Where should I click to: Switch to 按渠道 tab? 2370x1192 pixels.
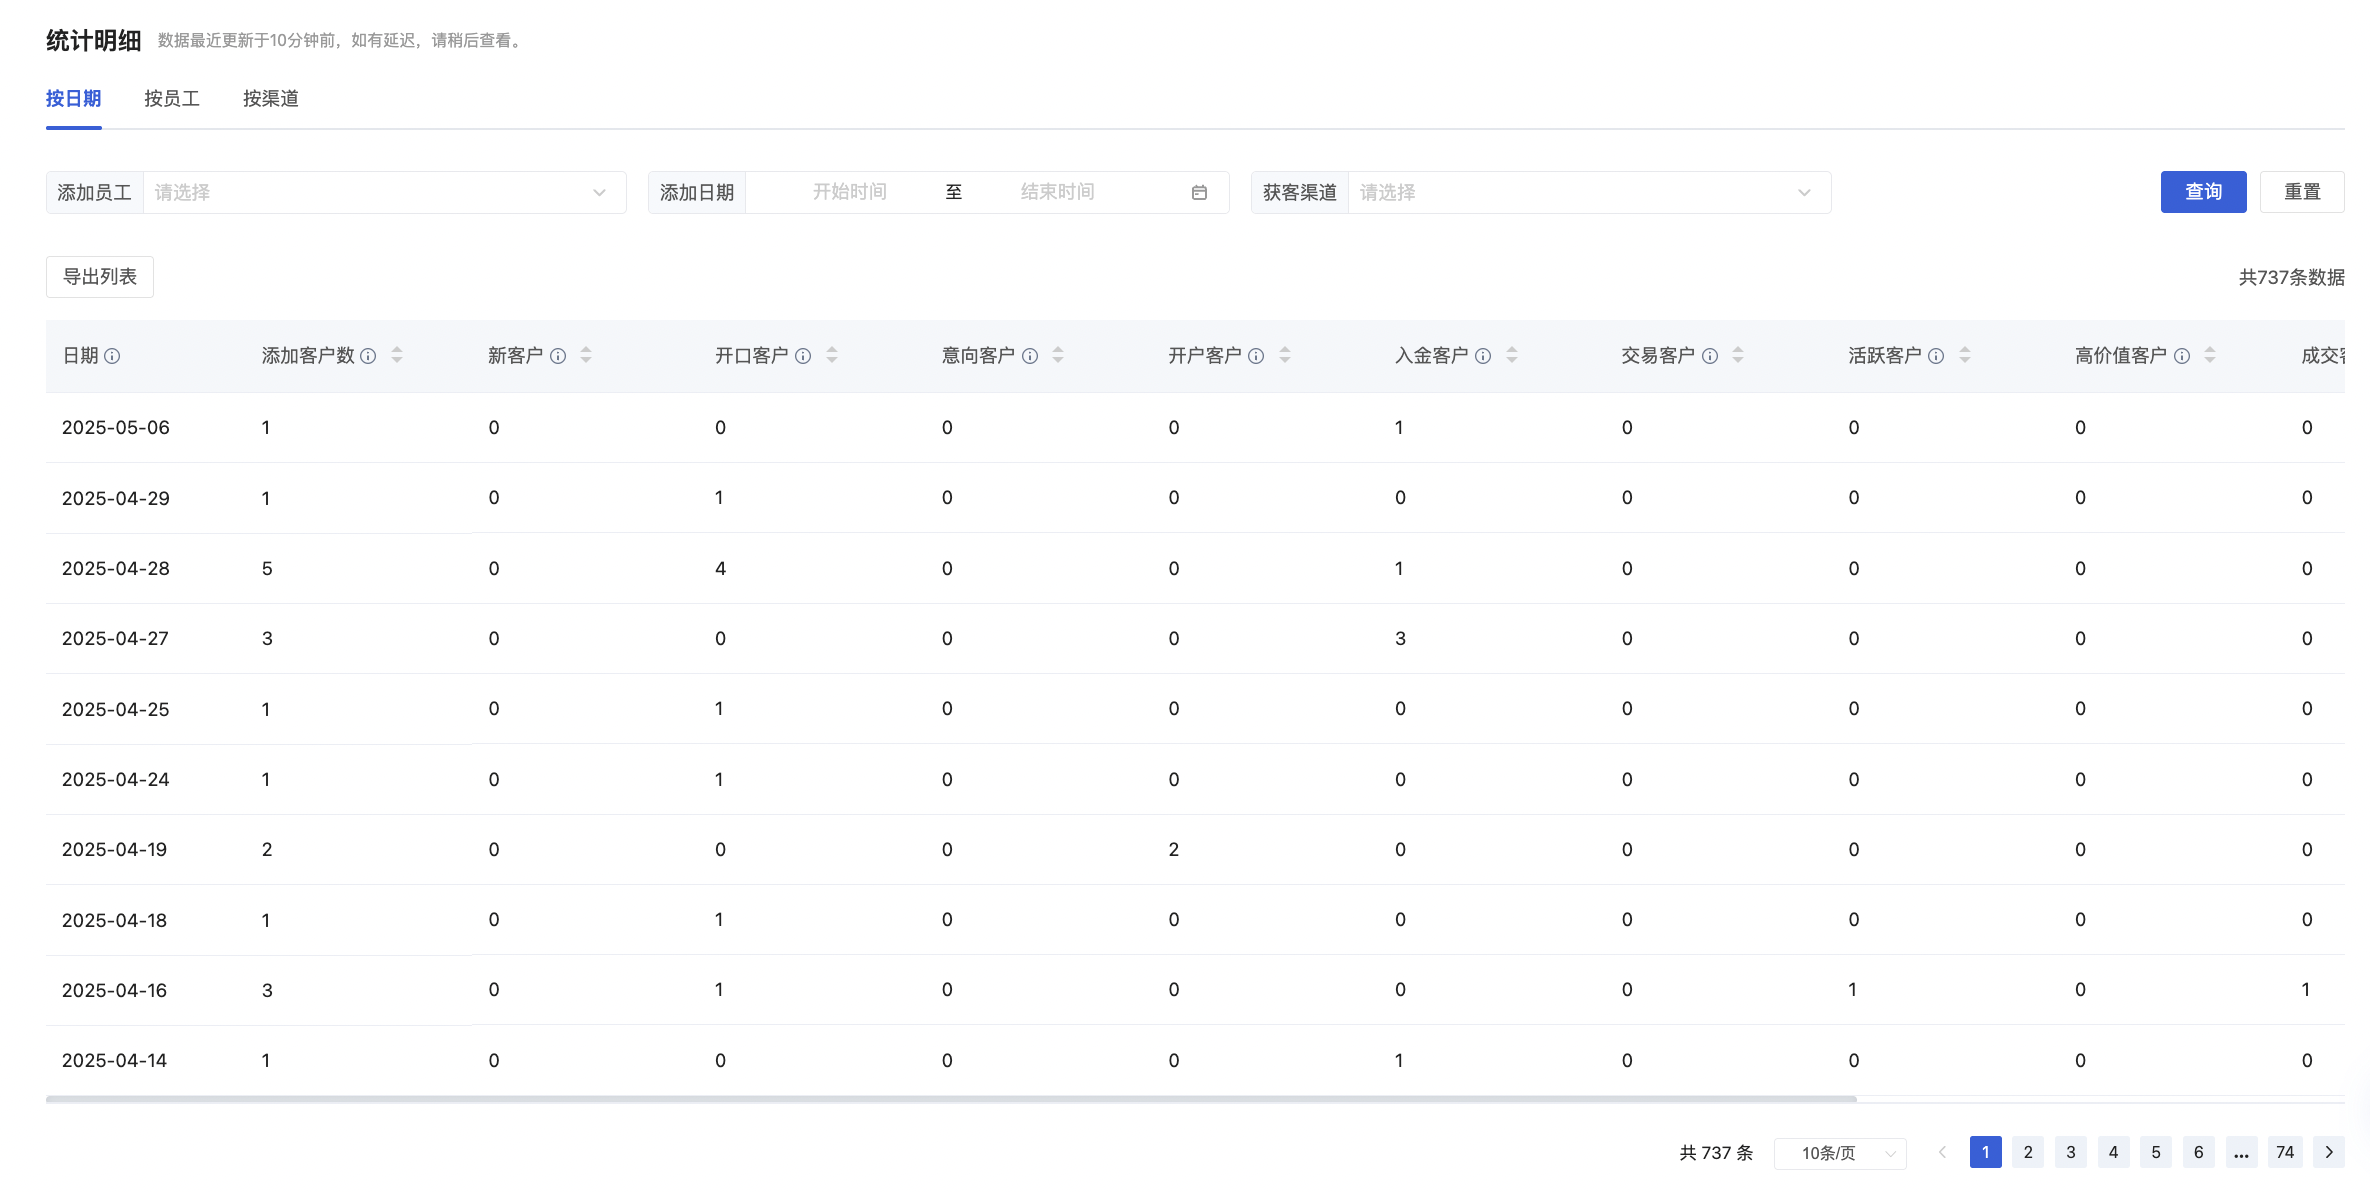[x=271, y=99]
